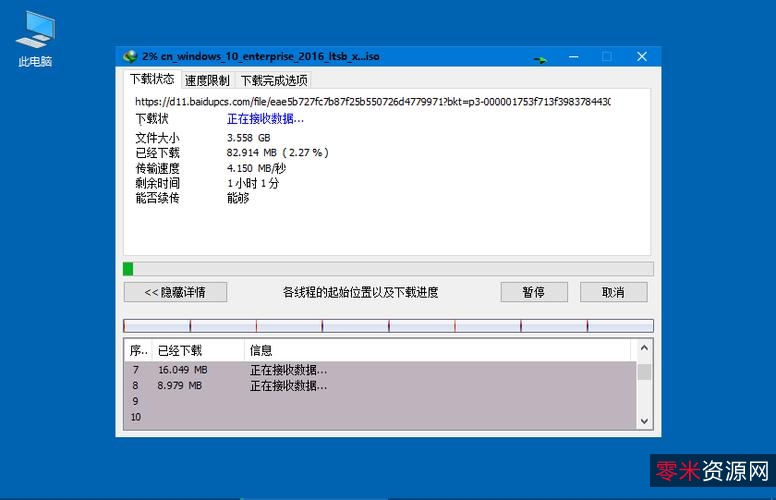
Task: Click the thread list scrollbar thumb
Action: (x=644, y=372)
